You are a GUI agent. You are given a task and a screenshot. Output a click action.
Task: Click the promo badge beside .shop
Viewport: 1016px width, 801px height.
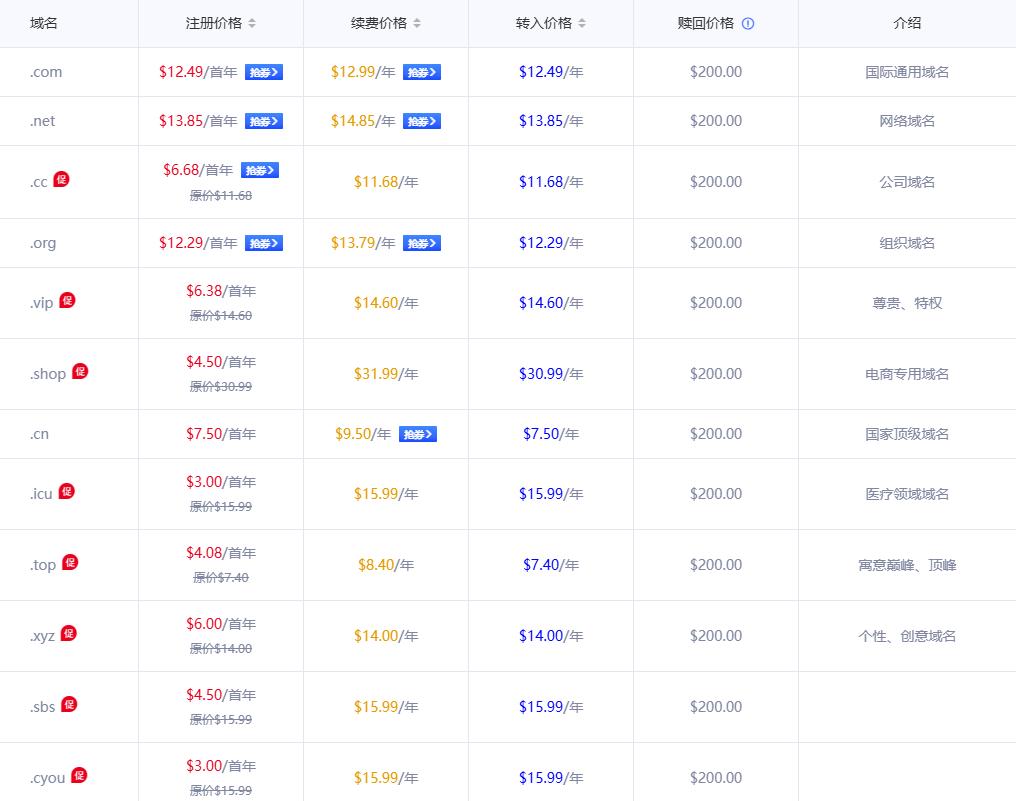(80, 372)
